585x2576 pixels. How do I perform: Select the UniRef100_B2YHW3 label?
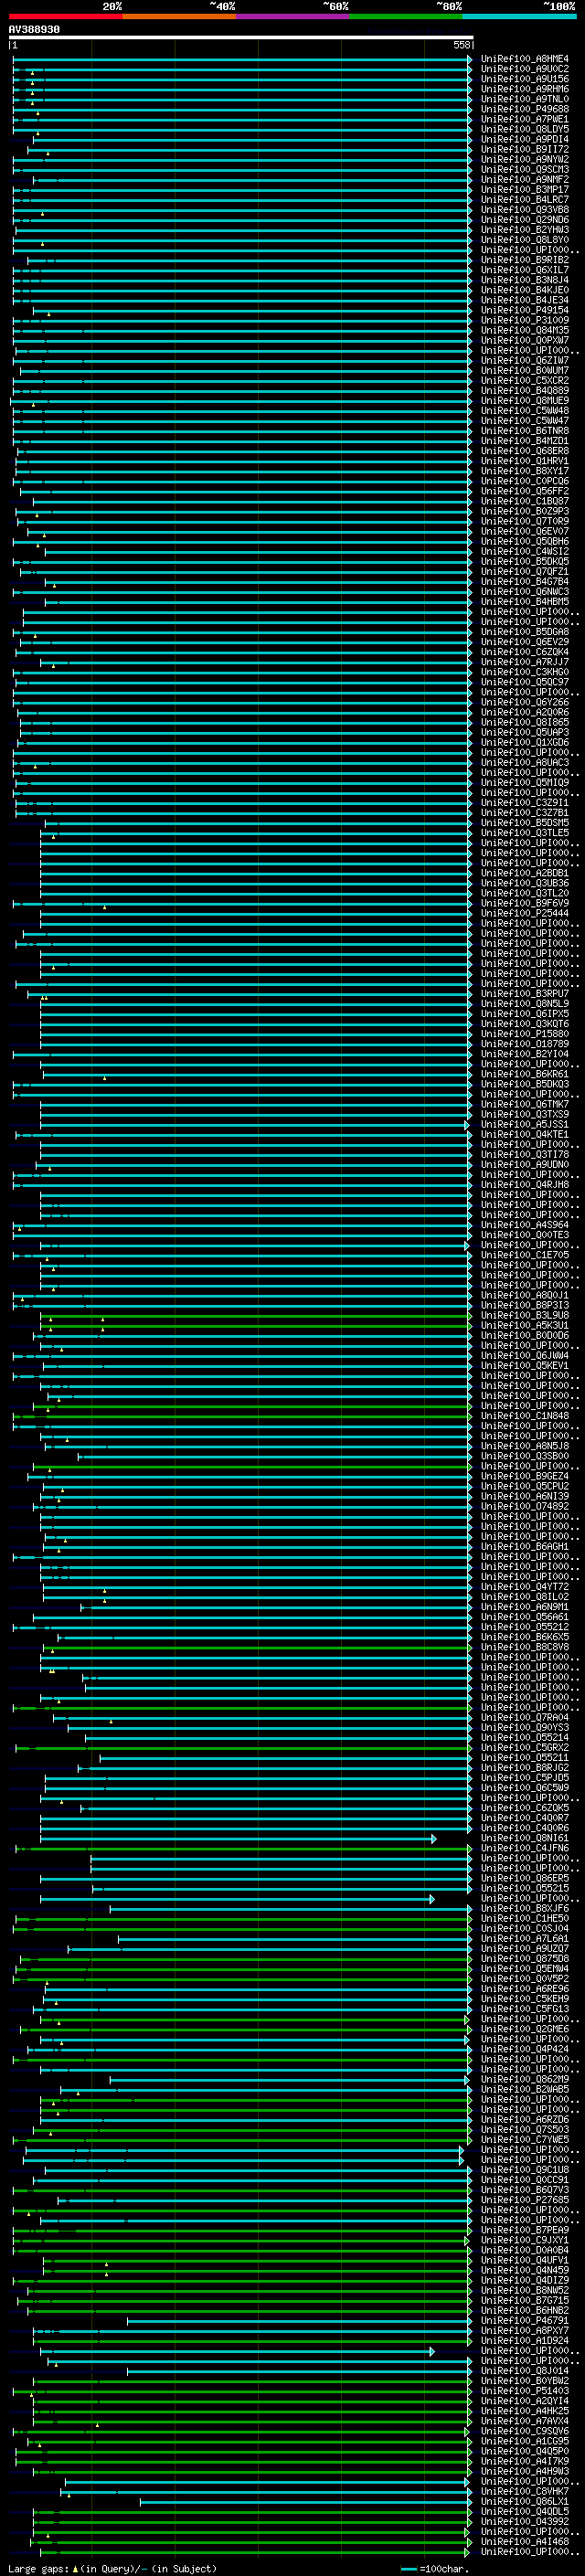[x=525, y=230]
